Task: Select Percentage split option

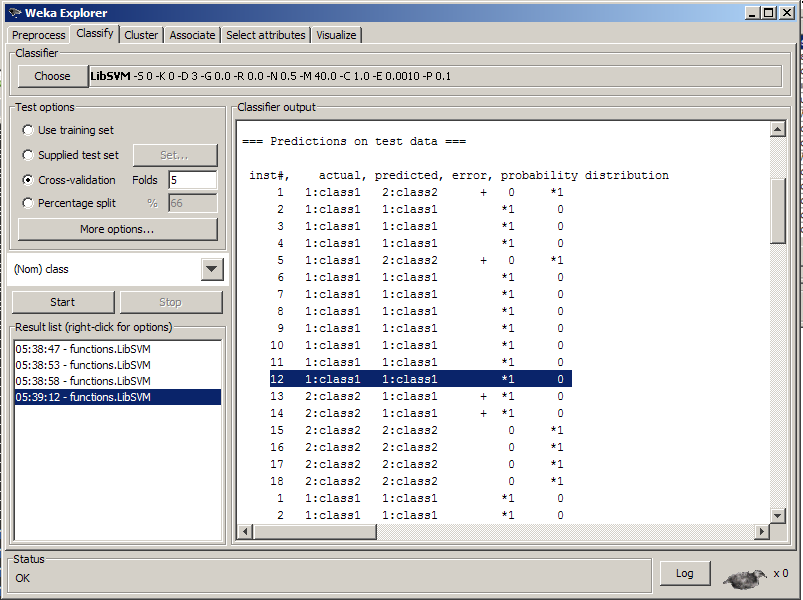Action: 28,203
